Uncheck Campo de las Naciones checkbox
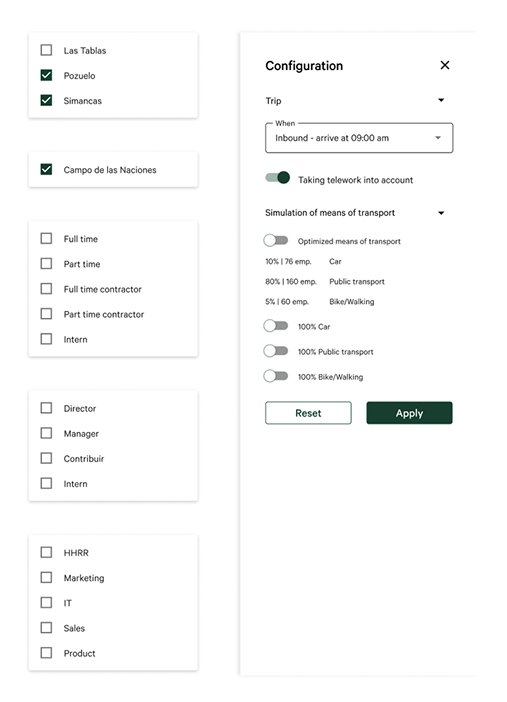The height and width of the screenshot is (702, 507). pyautogui.click(x=46, y=169)
